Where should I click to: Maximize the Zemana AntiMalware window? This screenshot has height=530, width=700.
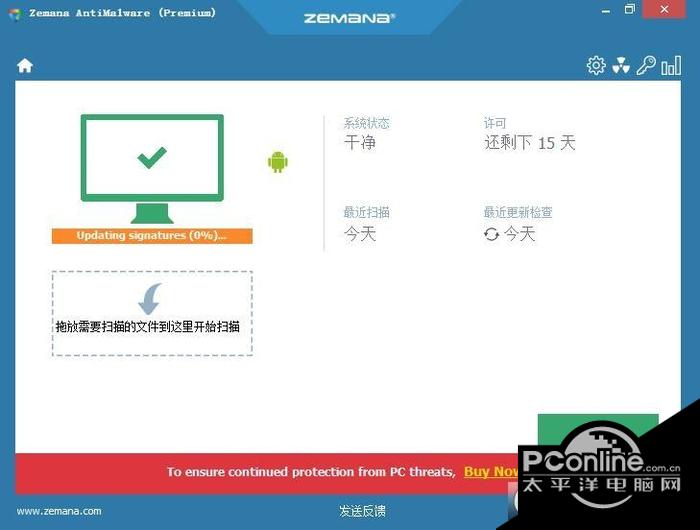pos(629,10)
